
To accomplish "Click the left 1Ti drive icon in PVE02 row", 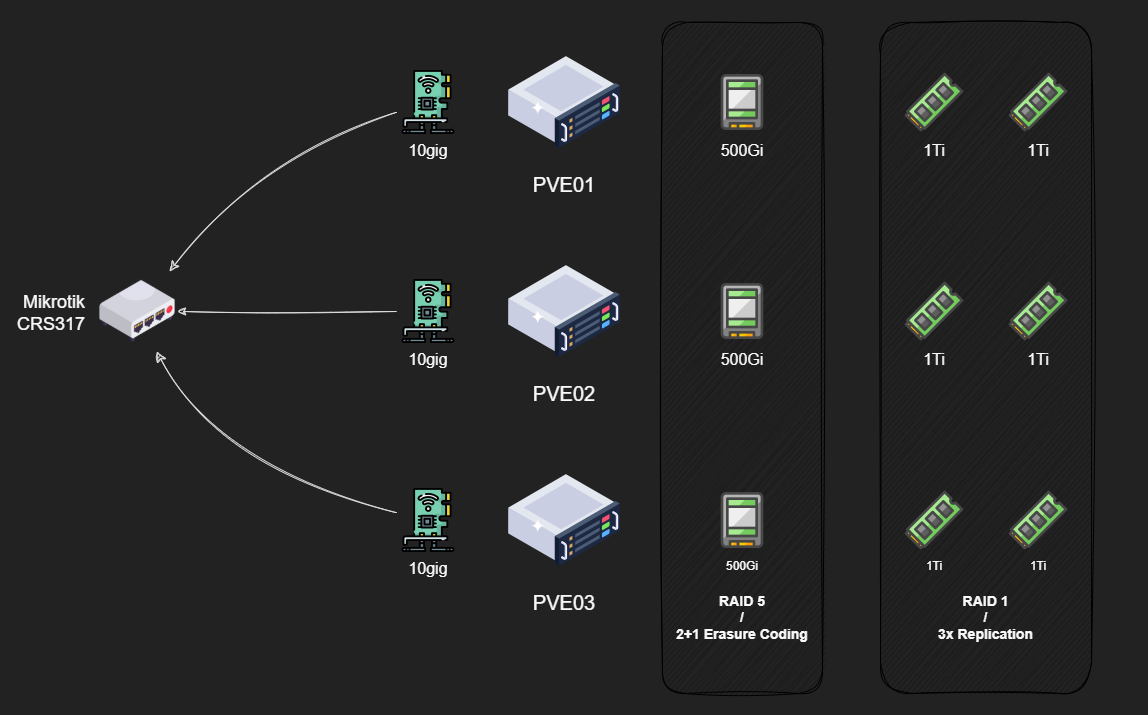I will tap(934, 310).
